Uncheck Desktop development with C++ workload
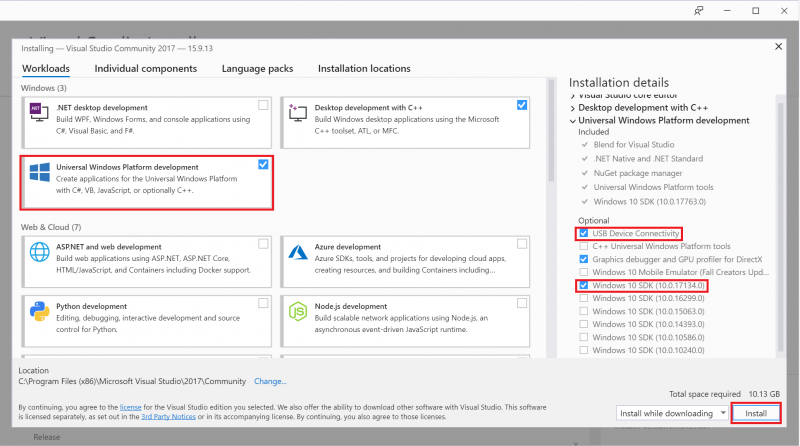 pos(522,105)
